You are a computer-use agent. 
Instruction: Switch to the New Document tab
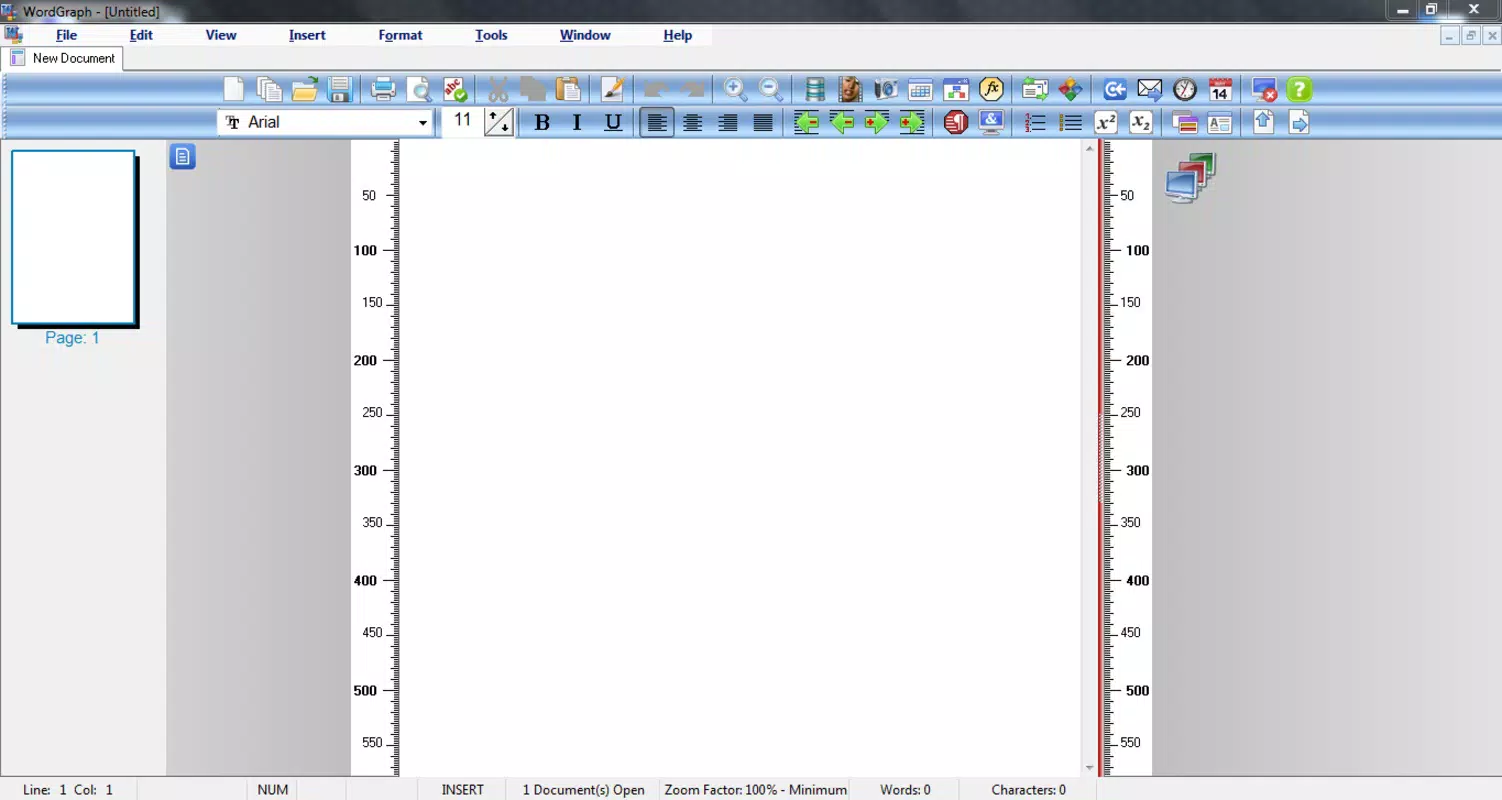[x=62, y=58]
